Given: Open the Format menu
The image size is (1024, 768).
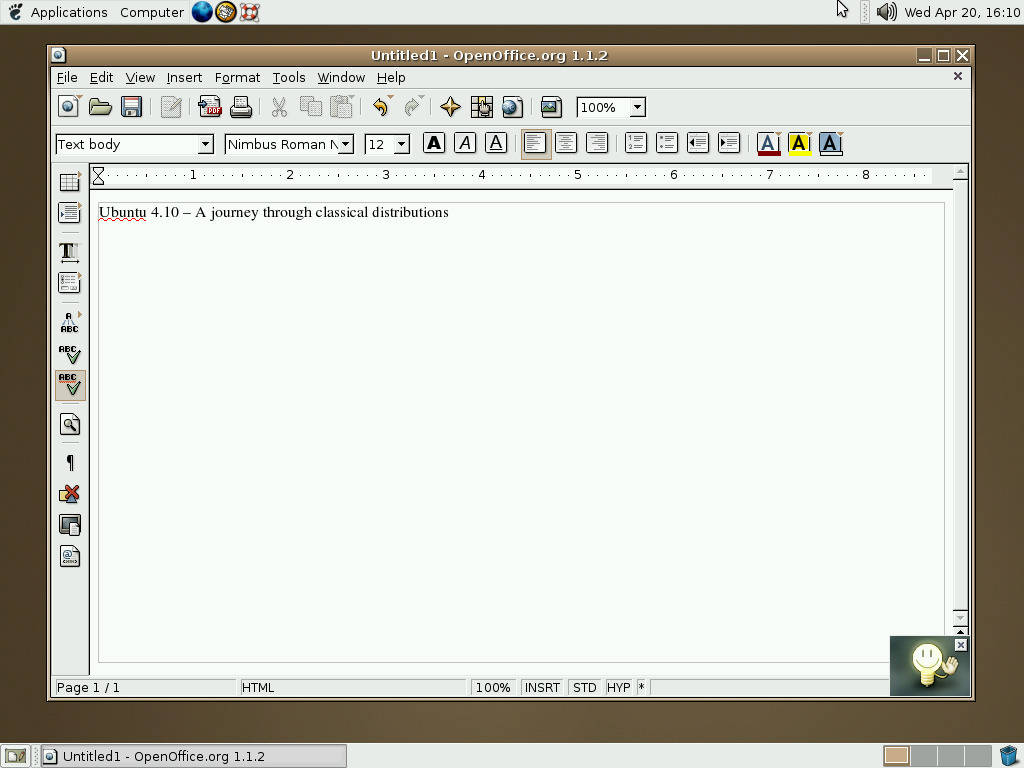Looking at the screenshot, I should [237, 77].
